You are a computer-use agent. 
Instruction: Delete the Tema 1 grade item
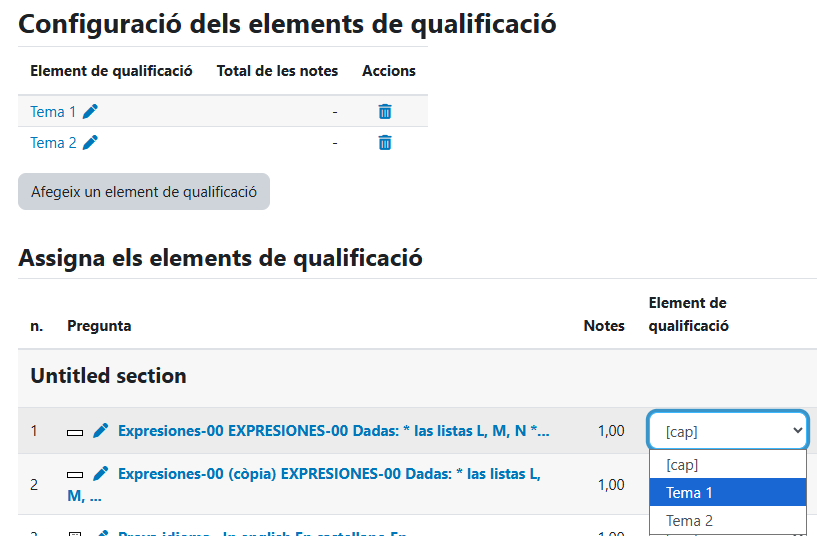coord(385,112)
